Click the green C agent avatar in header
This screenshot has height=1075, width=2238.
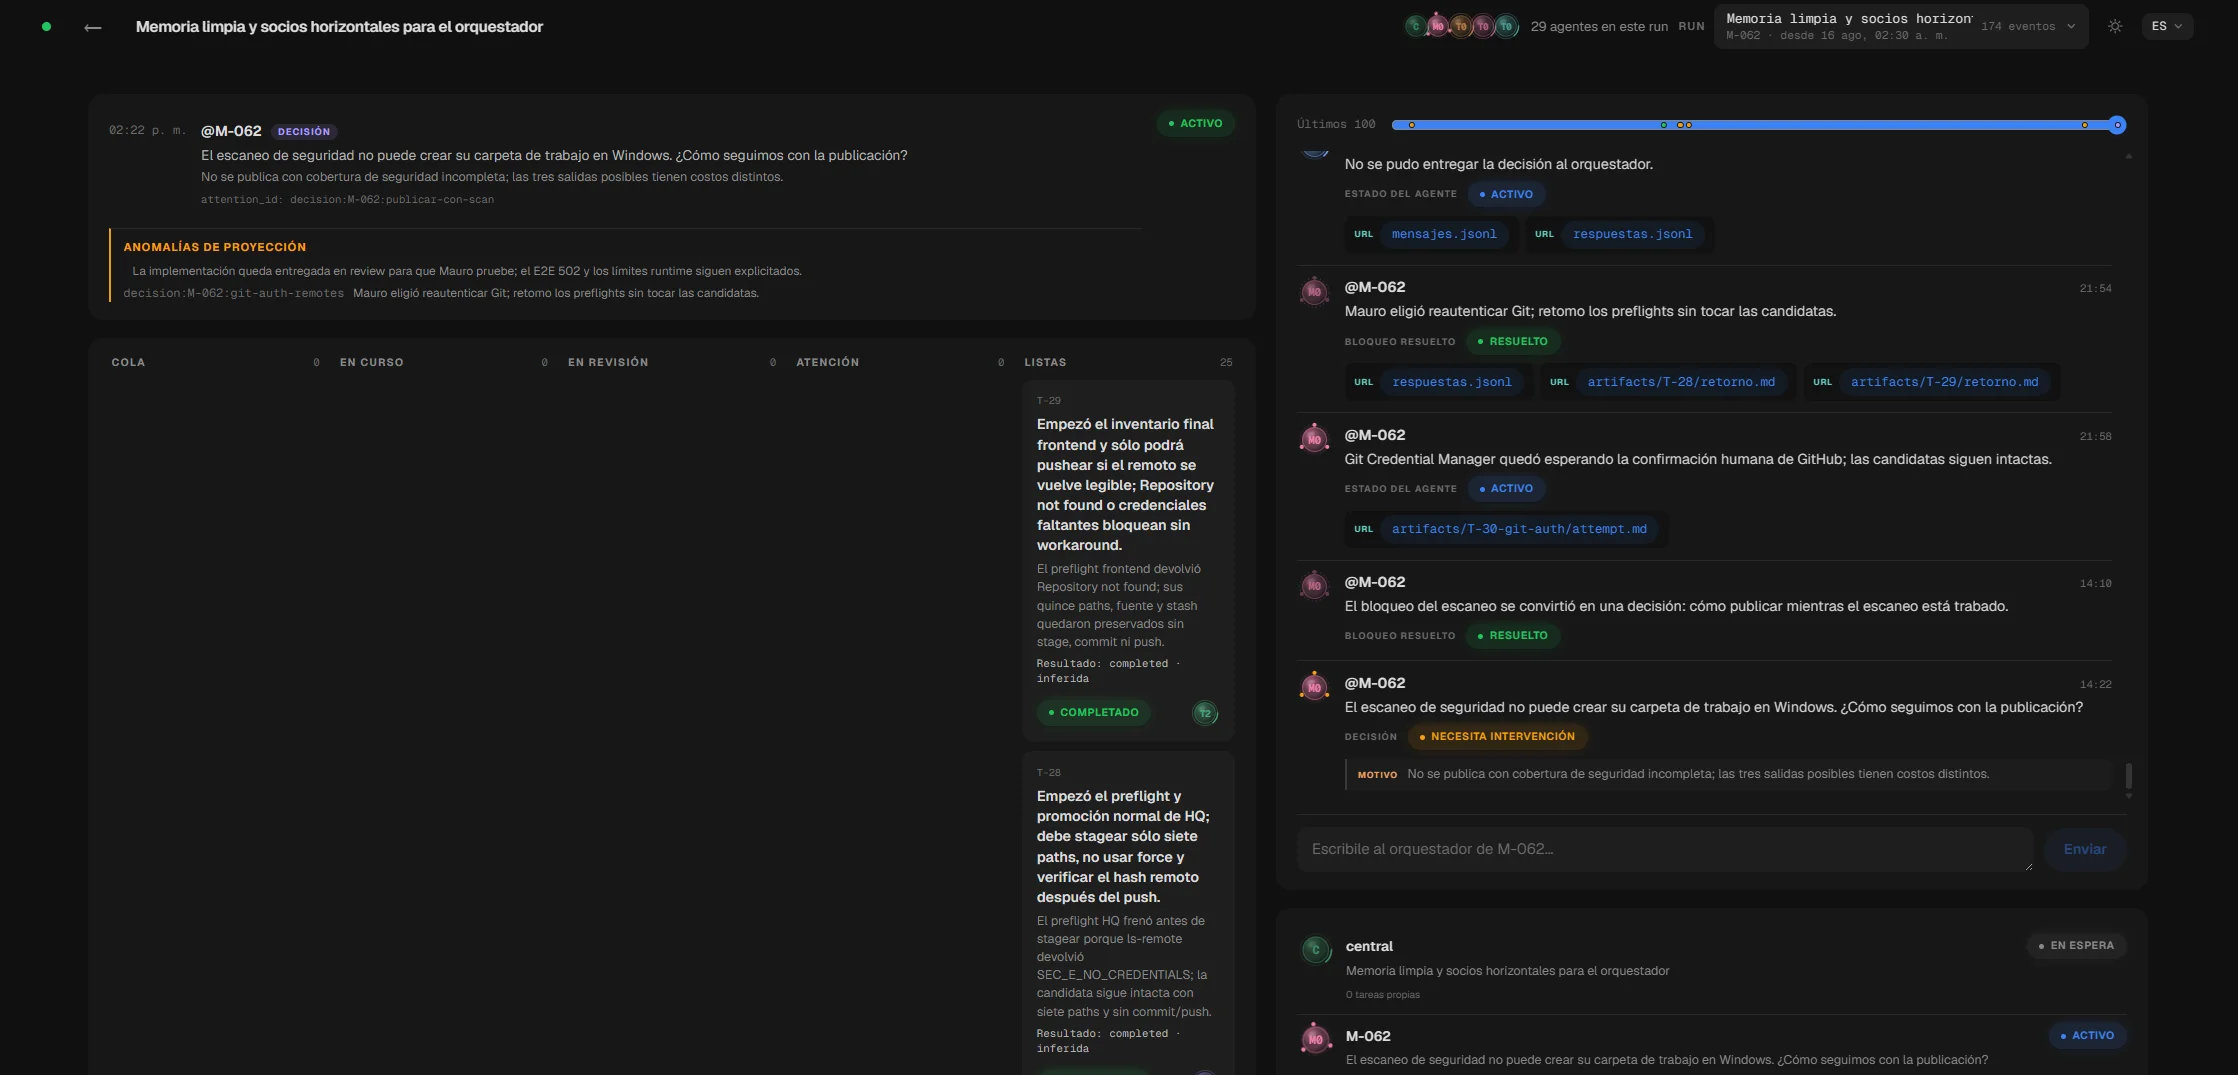(x=1415, y=26)
